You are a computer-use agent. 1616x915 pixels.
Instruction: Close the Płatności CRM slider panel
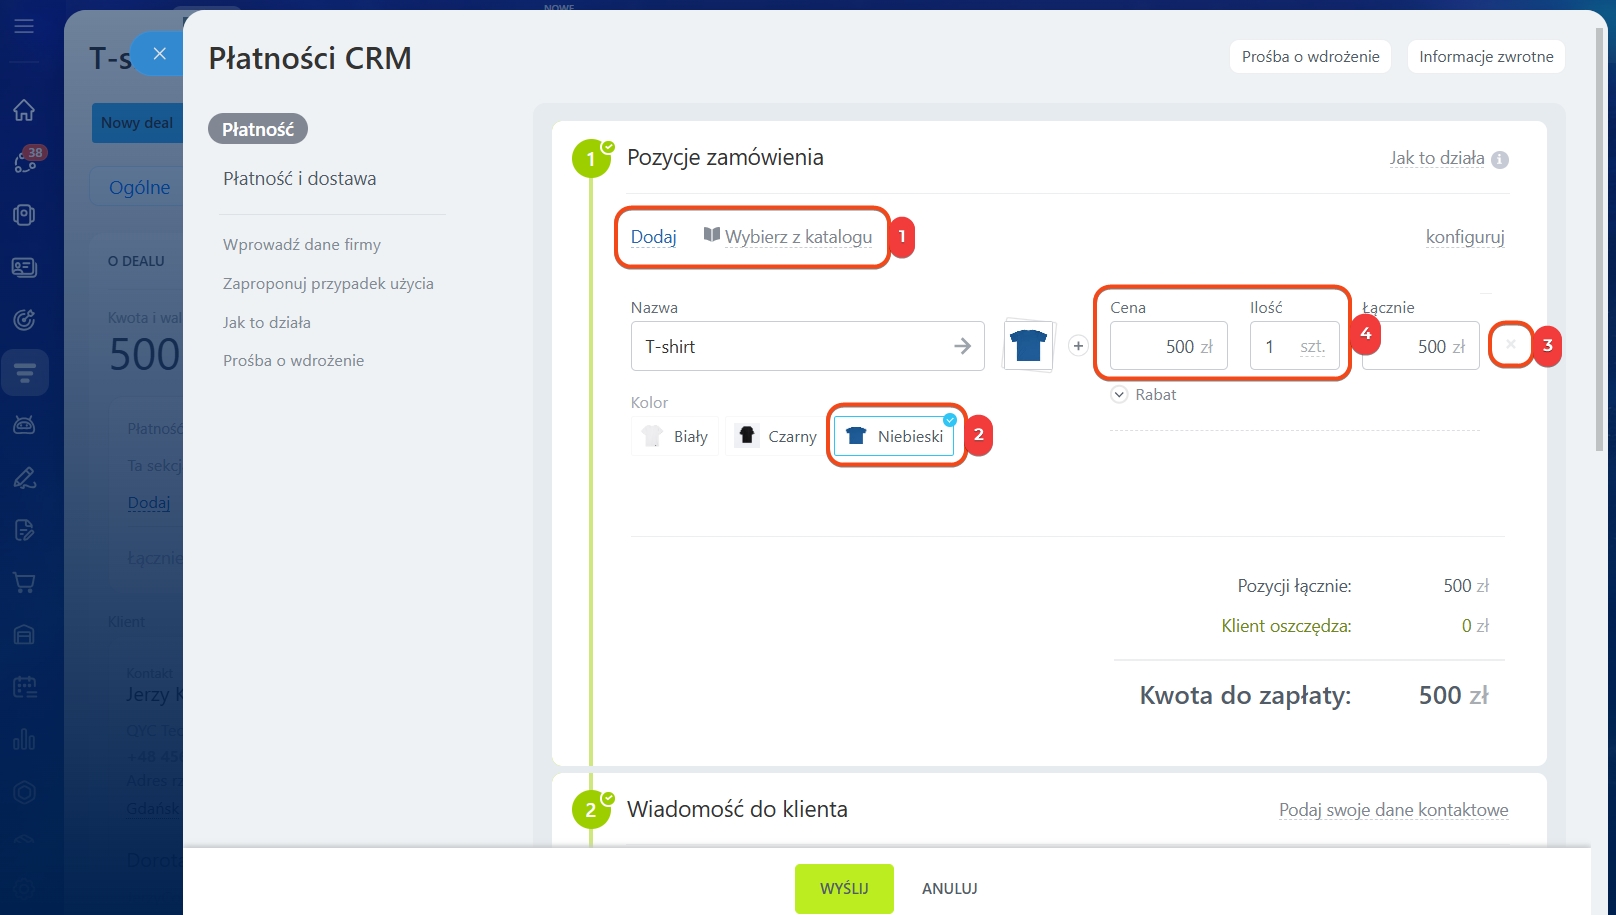159,54
